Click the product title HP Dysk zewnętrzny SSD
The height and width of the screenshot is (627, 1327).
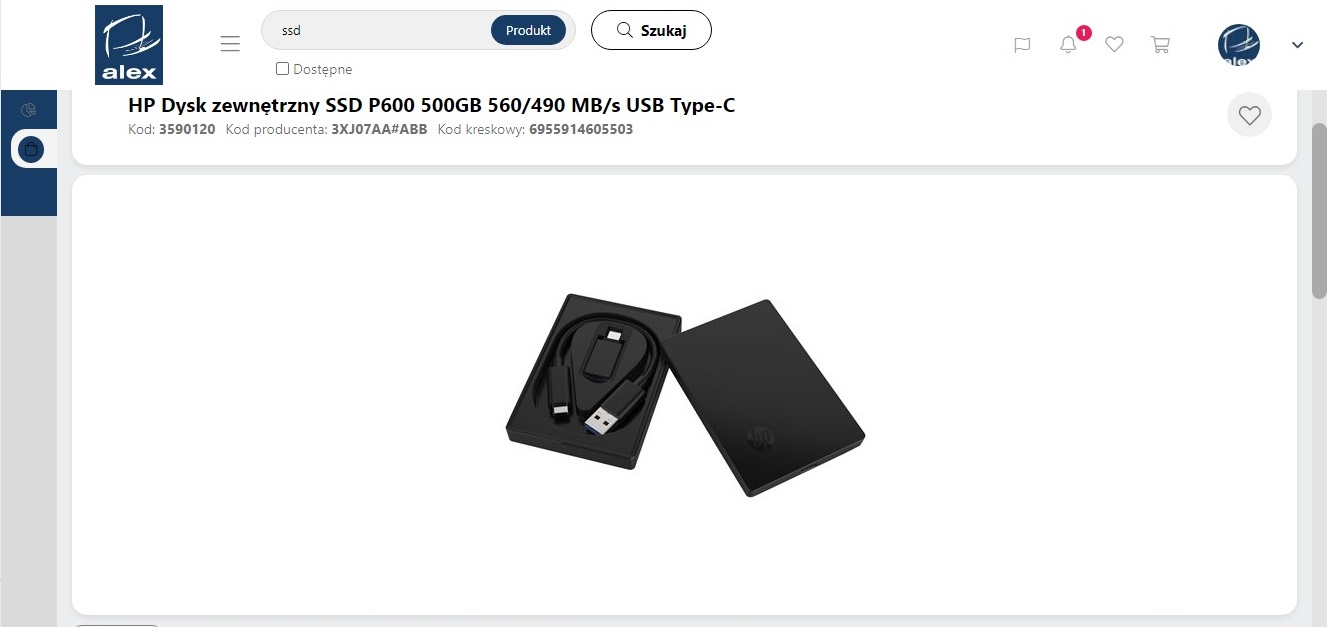point(431,105)
